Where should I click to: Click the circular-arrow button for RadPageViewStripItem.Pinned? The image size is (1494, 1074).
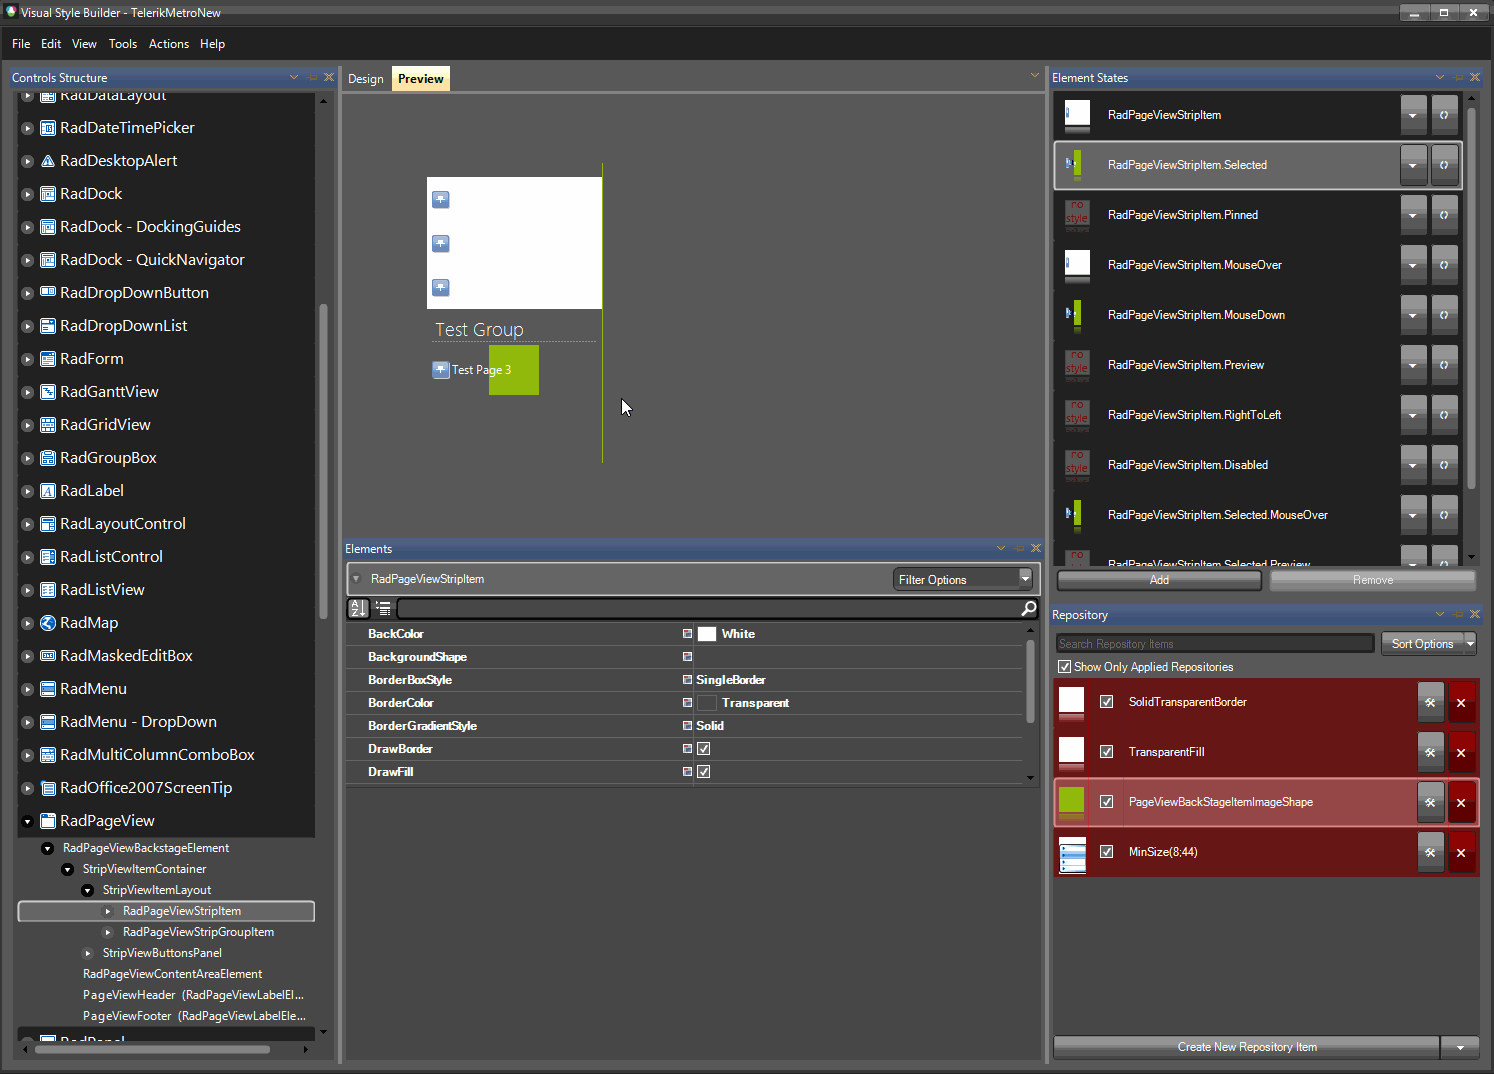point(1444,215)
